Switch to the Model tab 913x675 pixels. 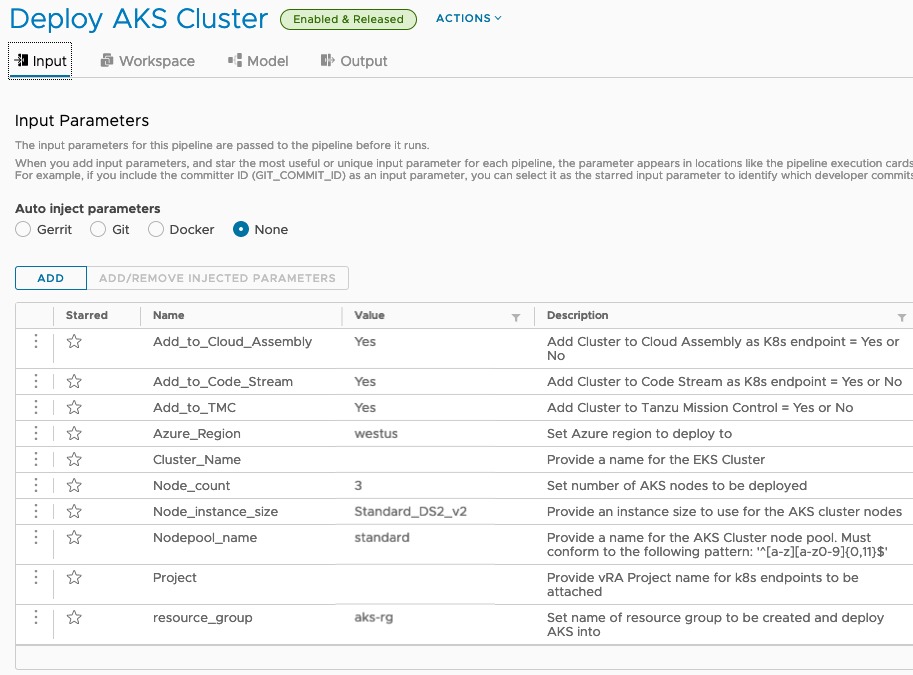point(258,61)
